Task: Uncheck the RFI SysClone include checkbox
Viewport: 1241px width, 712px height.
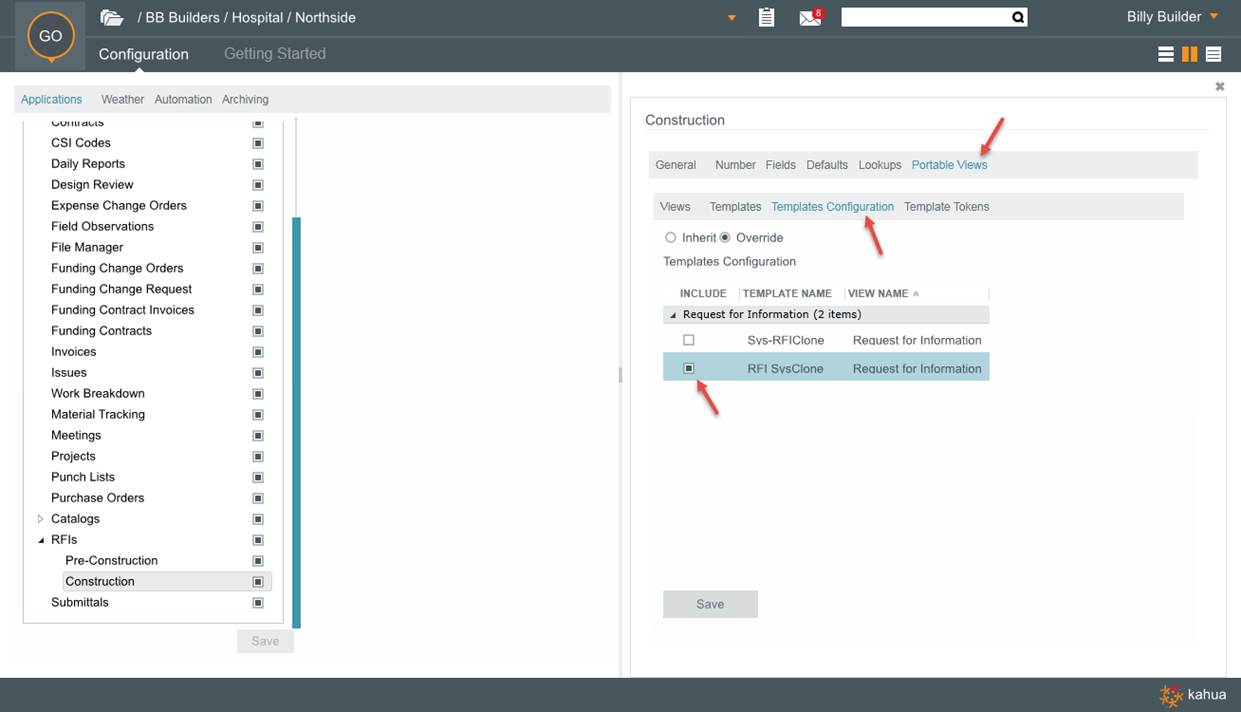Action: (x=689, y=369)
